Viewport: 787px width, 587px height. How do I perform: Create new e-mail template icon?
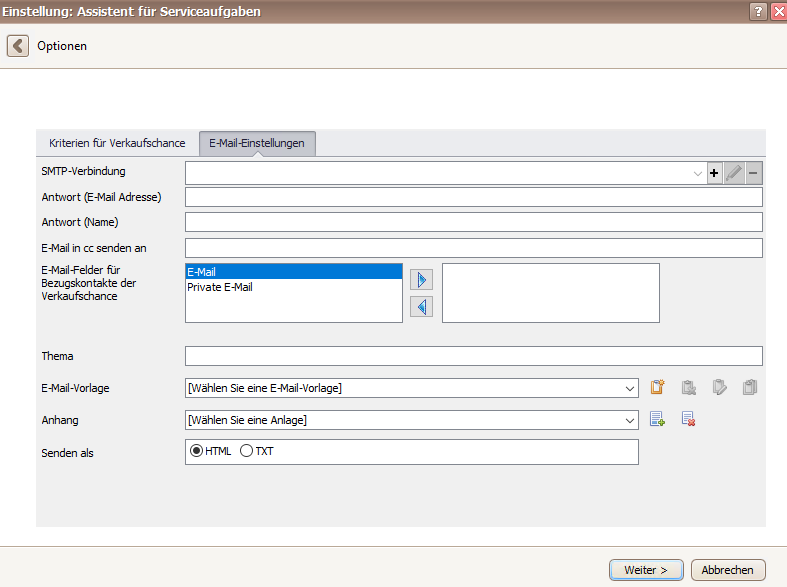(658, 387)
